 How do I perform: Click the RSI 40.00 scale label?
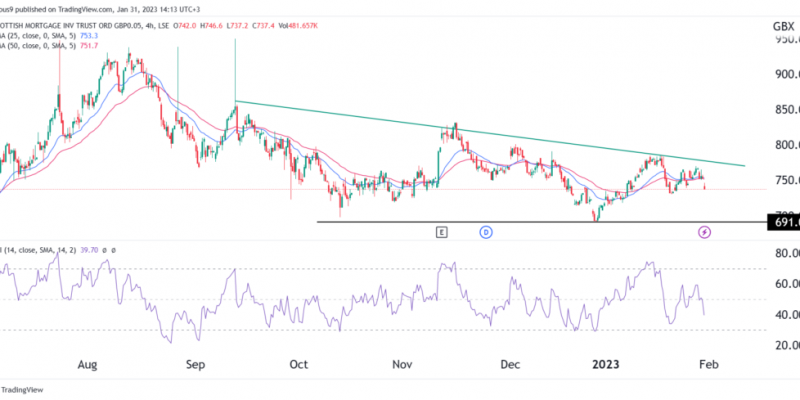[x=786, y=315]
